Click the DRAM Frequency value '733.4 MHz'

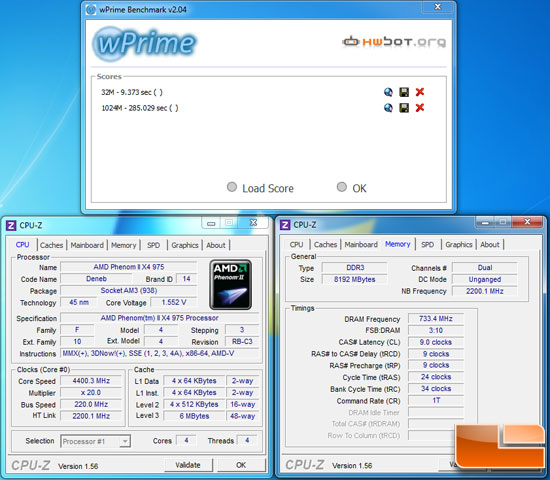coord(436,319)
